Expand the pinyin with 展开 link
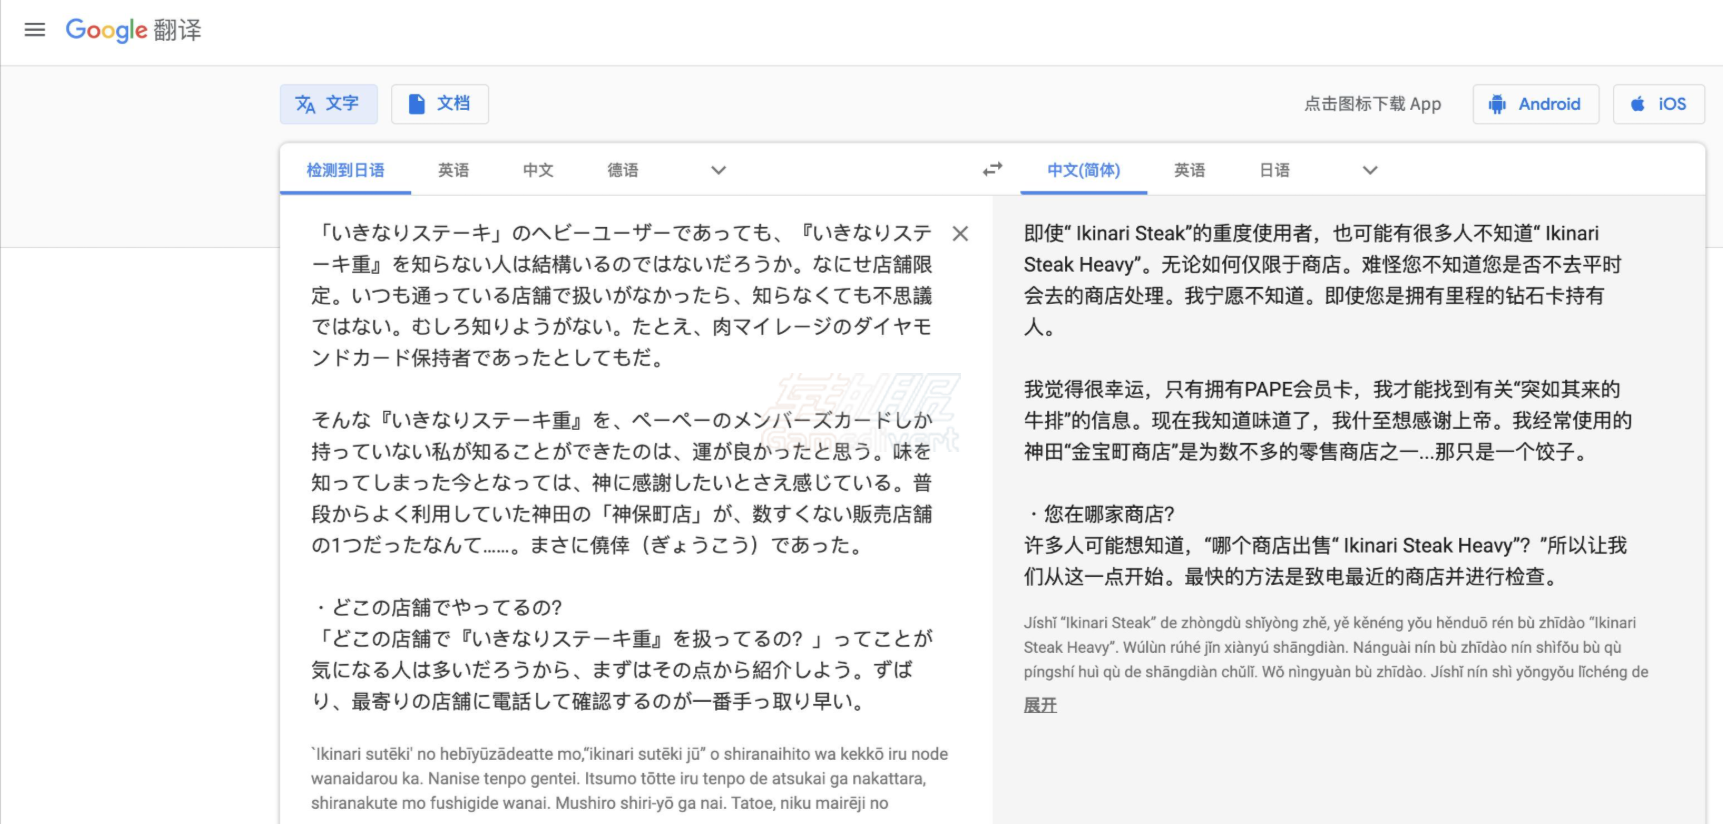Viewport: 1723px width, 824px height. [x=1040, y=705]
